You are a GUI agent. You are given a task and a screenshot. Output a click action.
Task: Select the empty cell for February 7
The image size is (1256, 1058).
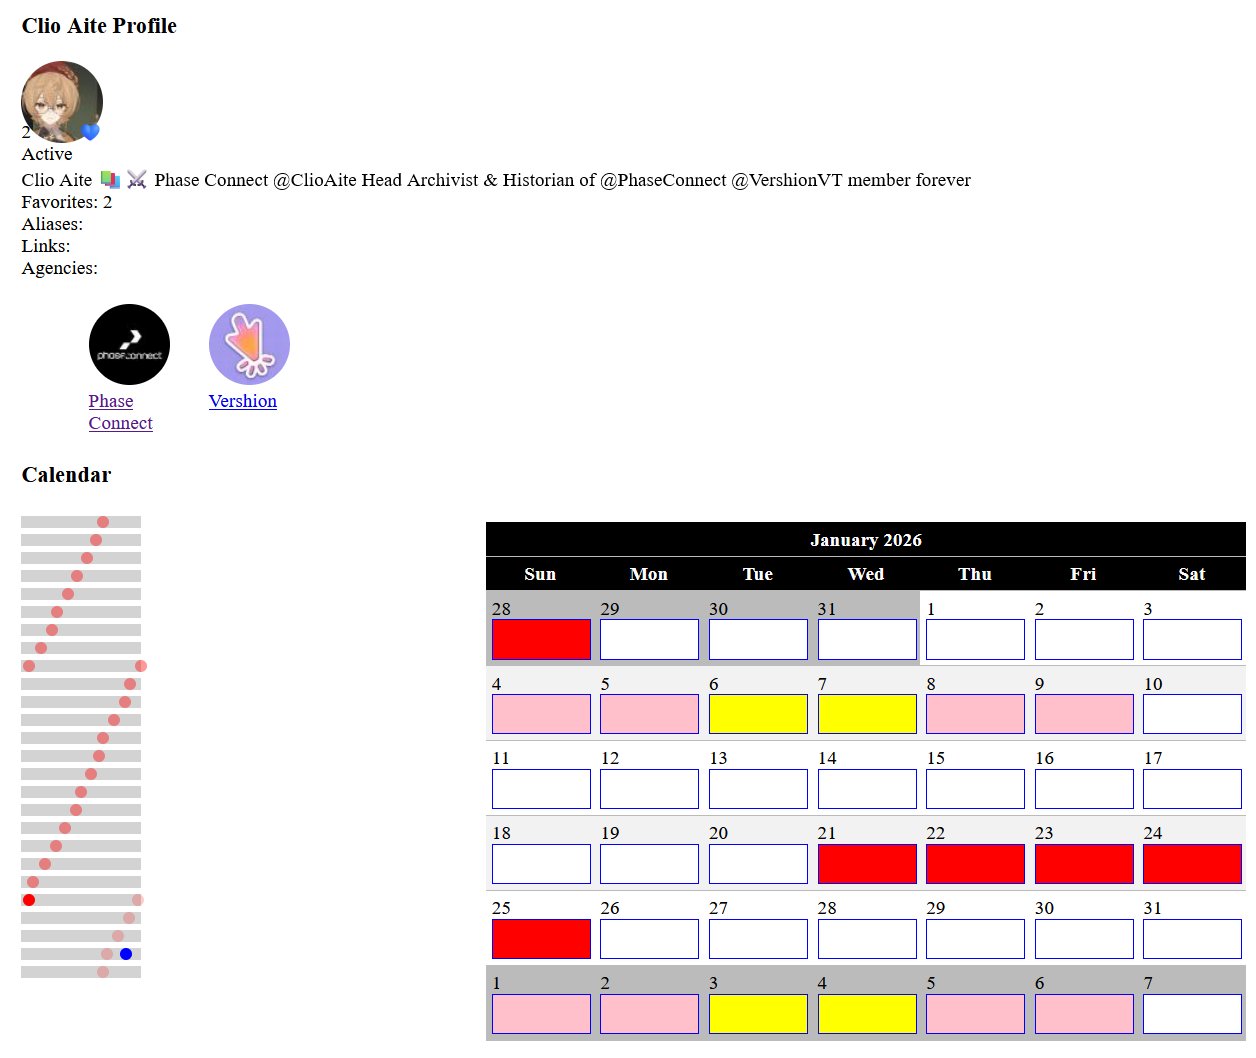pyautogui.click(x=1192, y=1014)
